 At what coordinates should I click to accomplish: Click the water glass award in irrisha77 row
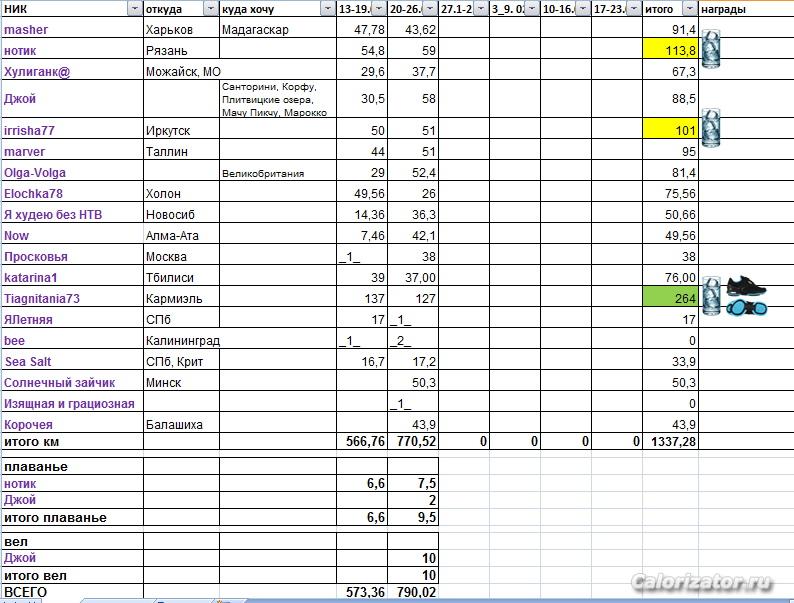(x=711, y=127)
